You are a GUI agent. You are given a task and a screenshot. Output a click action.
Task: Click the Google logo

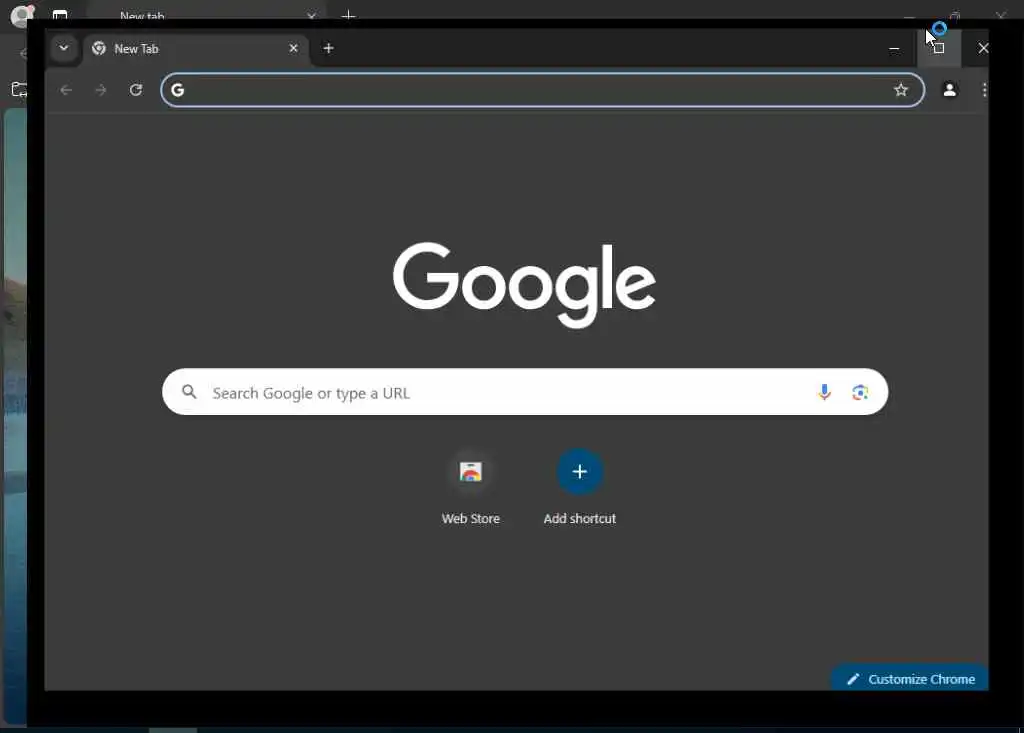[524, 285]
